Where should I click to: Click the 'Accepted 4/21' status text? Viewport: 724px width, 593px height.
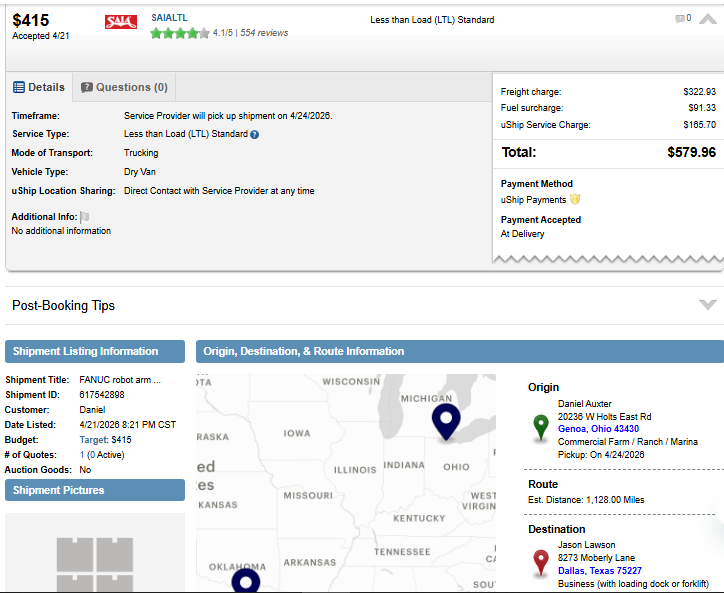[41, 36]
